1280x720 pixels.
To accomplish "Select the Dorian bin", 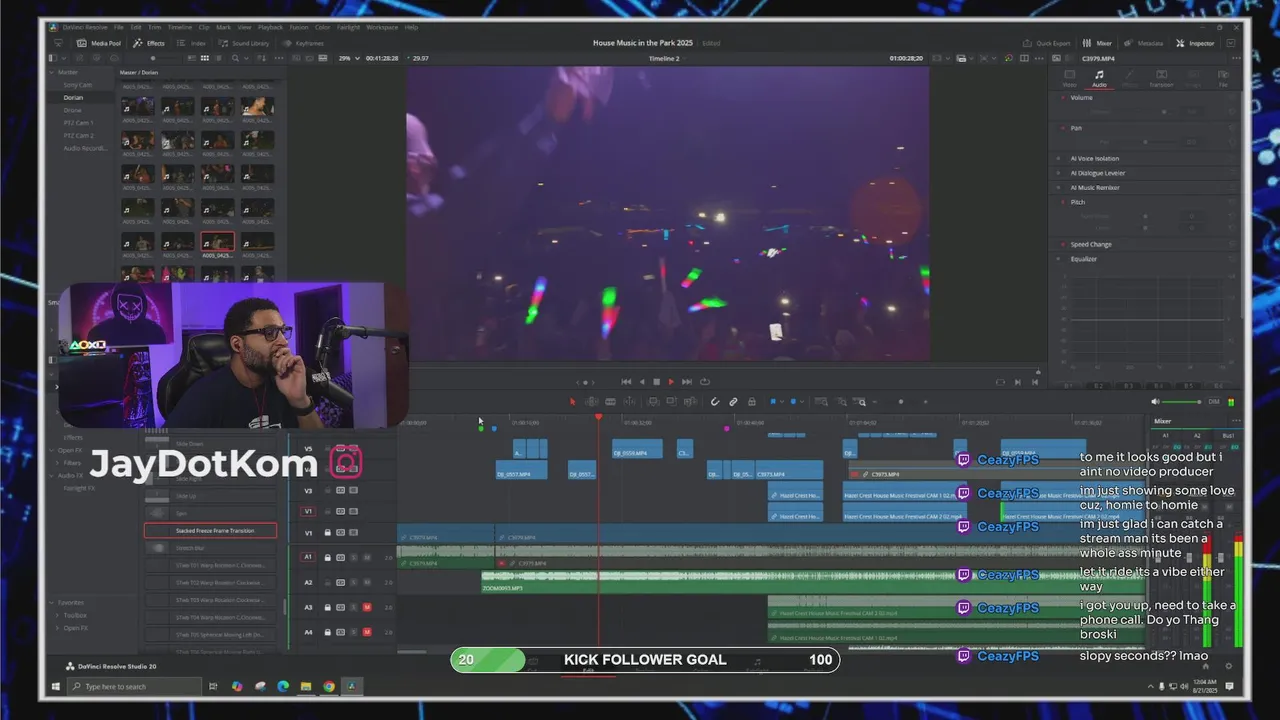I will point(73,97).
